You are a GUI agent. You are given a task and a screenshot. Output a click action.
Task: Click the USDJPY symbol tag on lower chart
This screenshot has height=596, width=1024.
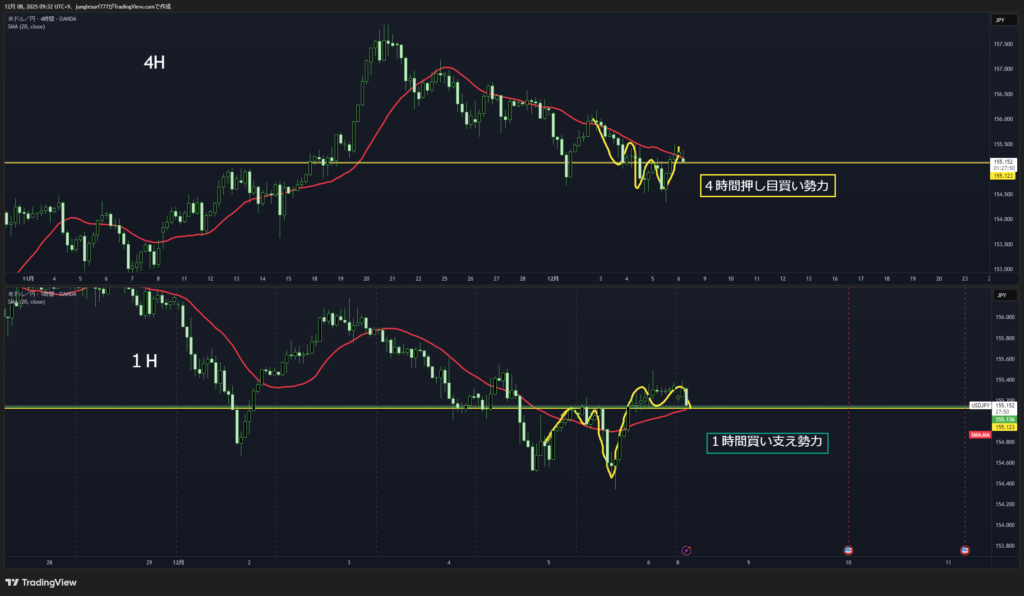tap(979, 405)
